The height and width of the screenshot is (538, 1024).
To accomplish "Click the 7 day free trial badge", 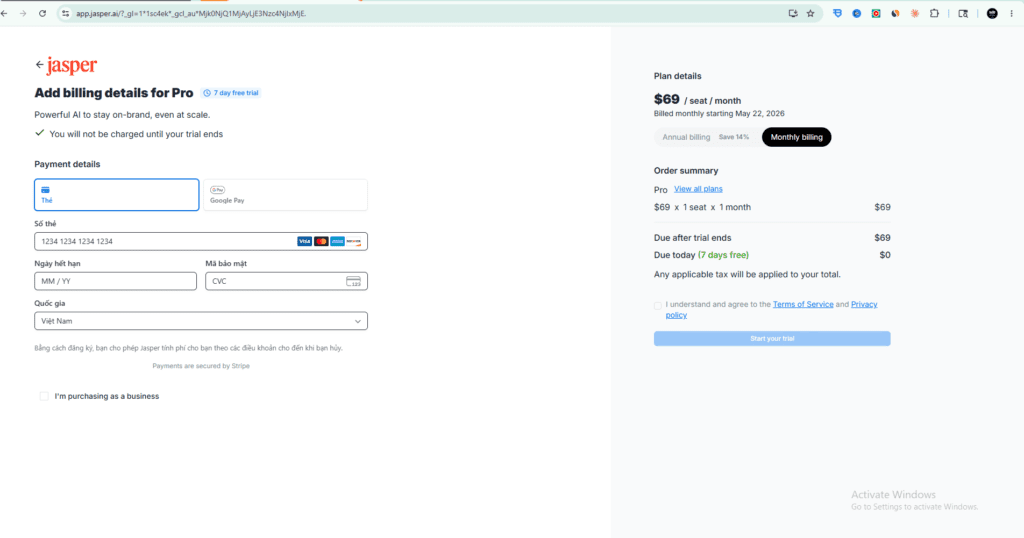I will tap(231, 93).
